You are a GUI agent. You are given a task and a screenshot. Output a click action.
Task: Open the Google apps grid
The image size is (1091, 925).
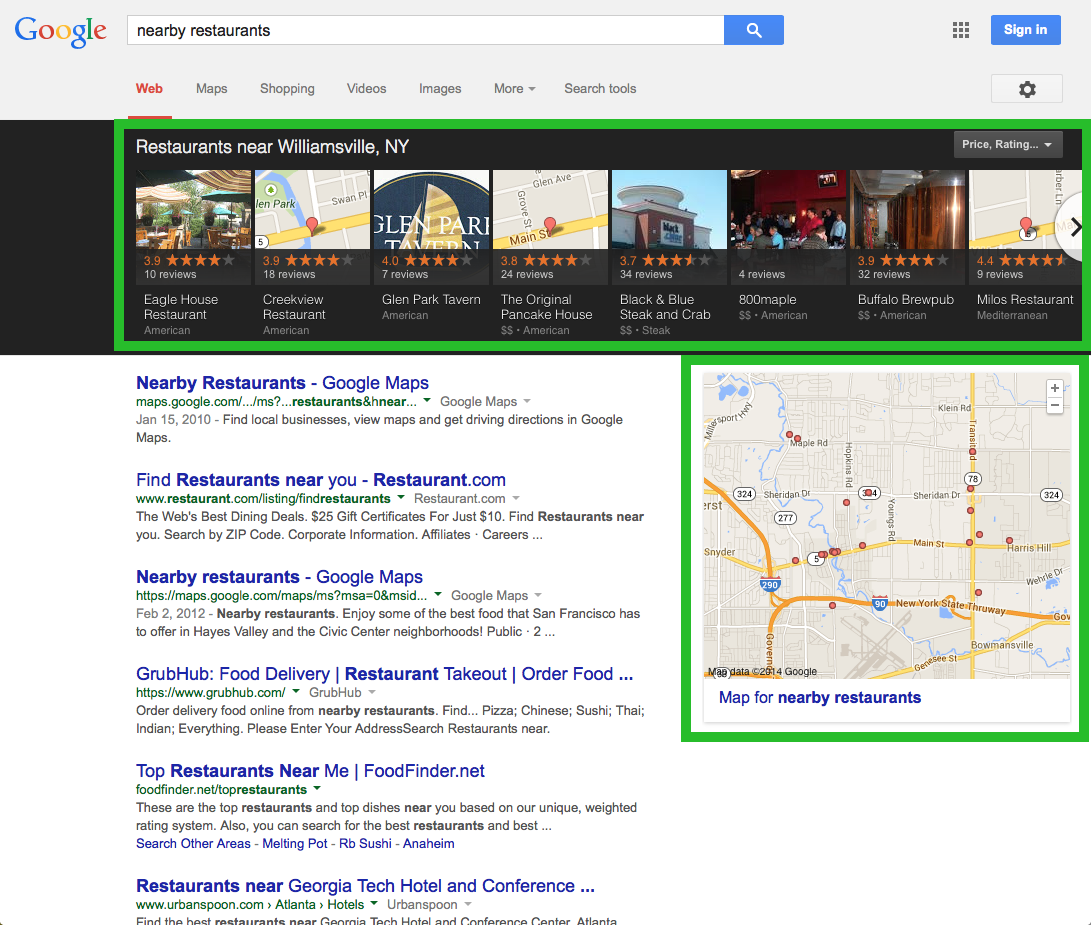click(961, 30)
